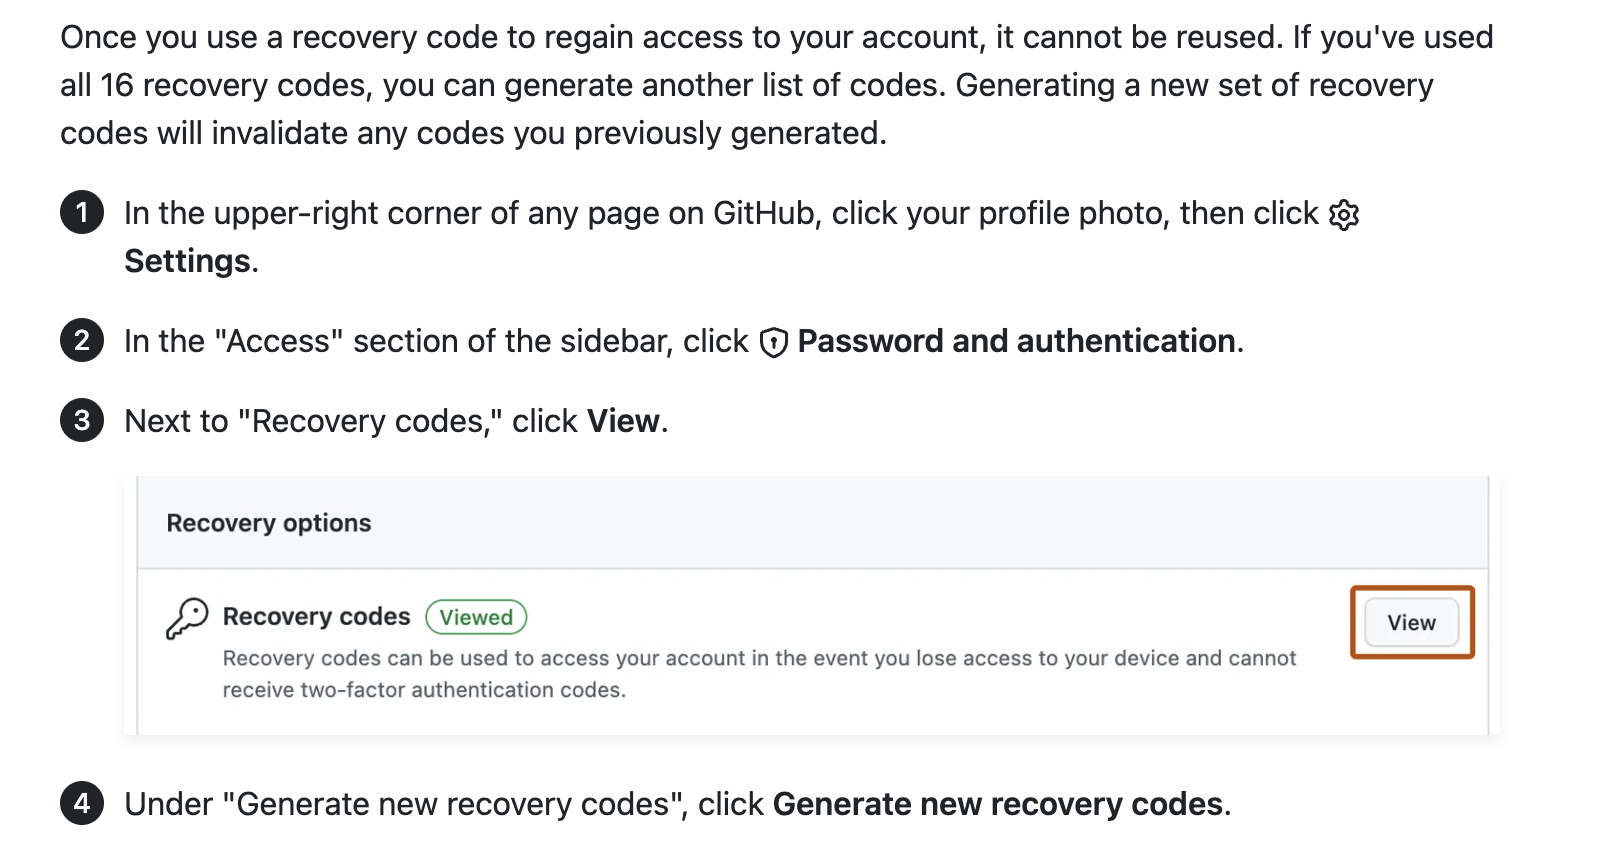This screenshot has width=1608, height=850.
Task: Click the numbered circle for step 4
Action: point(82,803)
